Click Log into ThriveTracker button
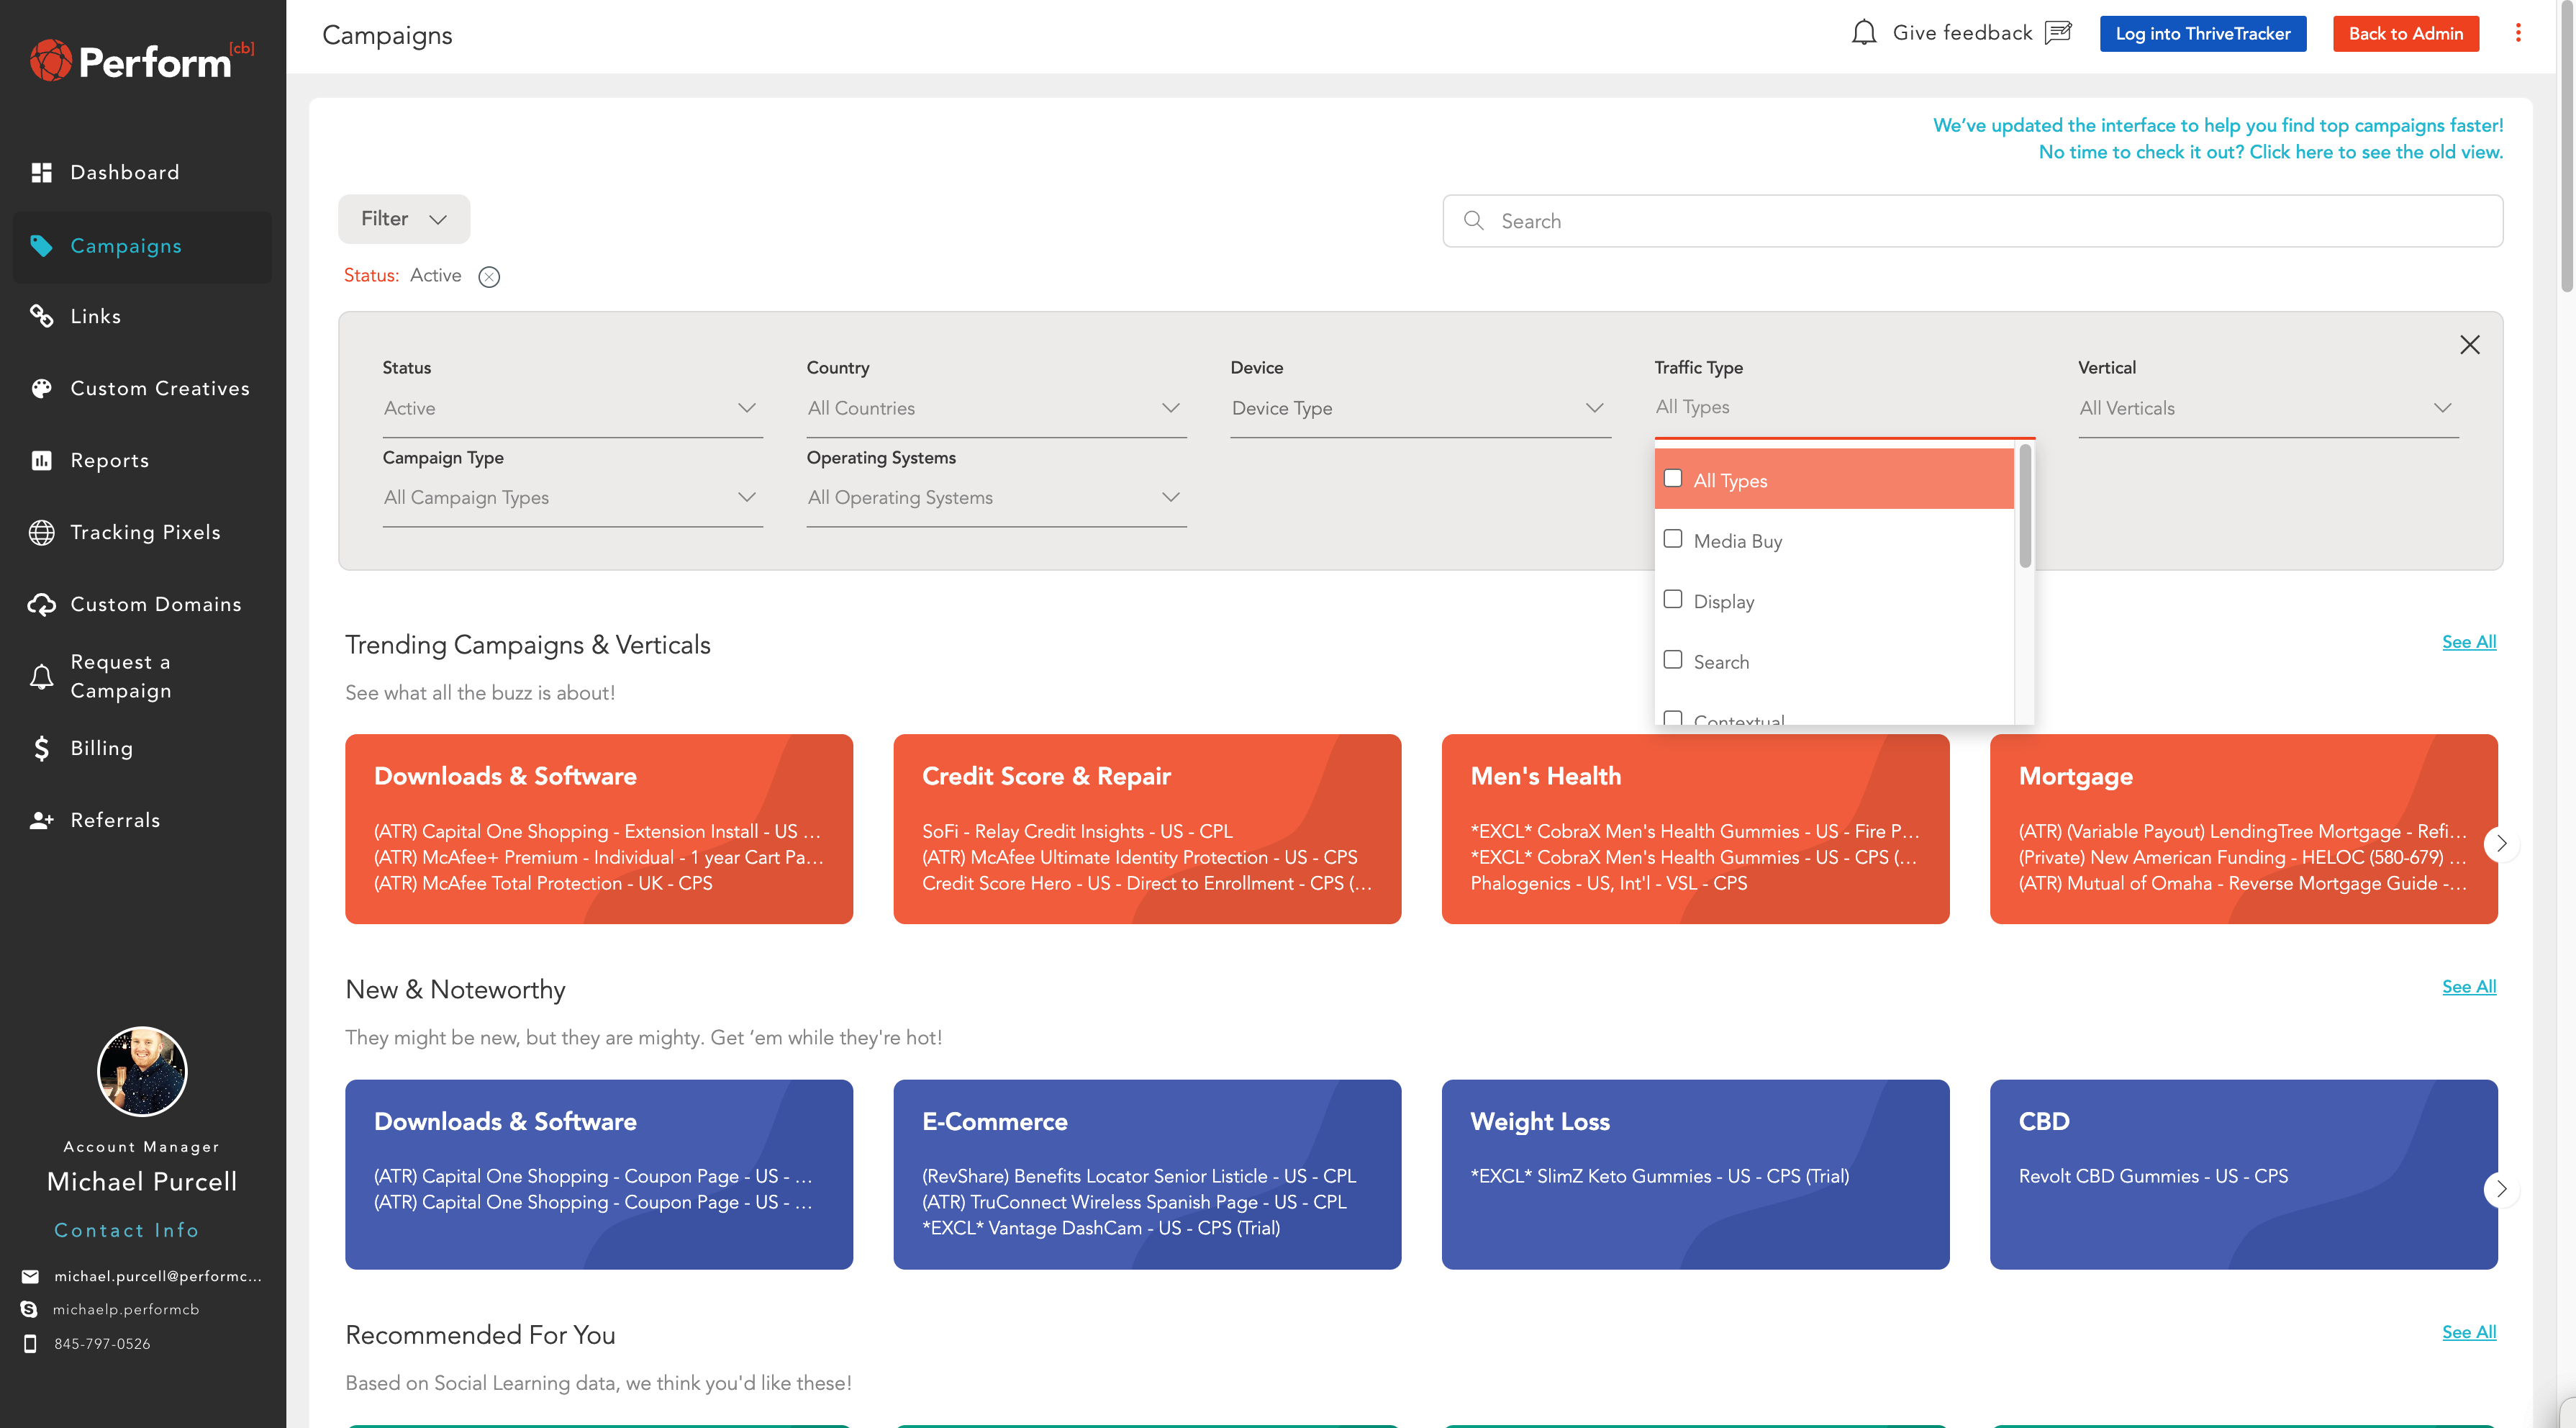 (x=2202, y=33)
